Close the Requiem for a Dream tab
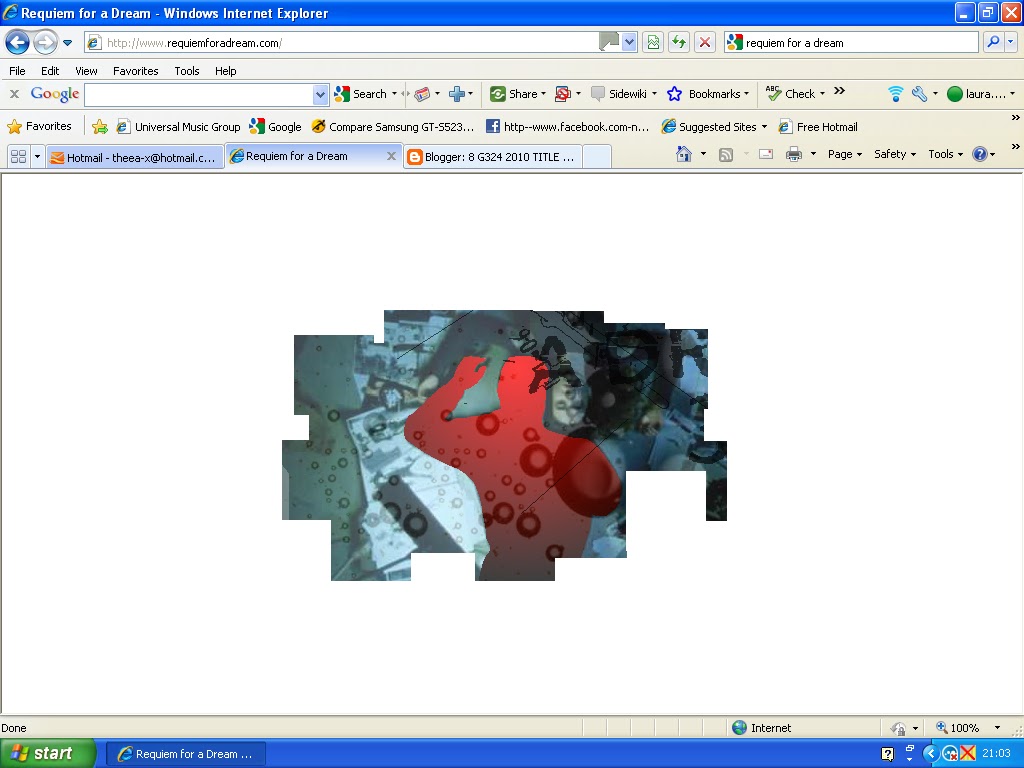Viewport: 1024px width, 768px height. coord(391,156)
